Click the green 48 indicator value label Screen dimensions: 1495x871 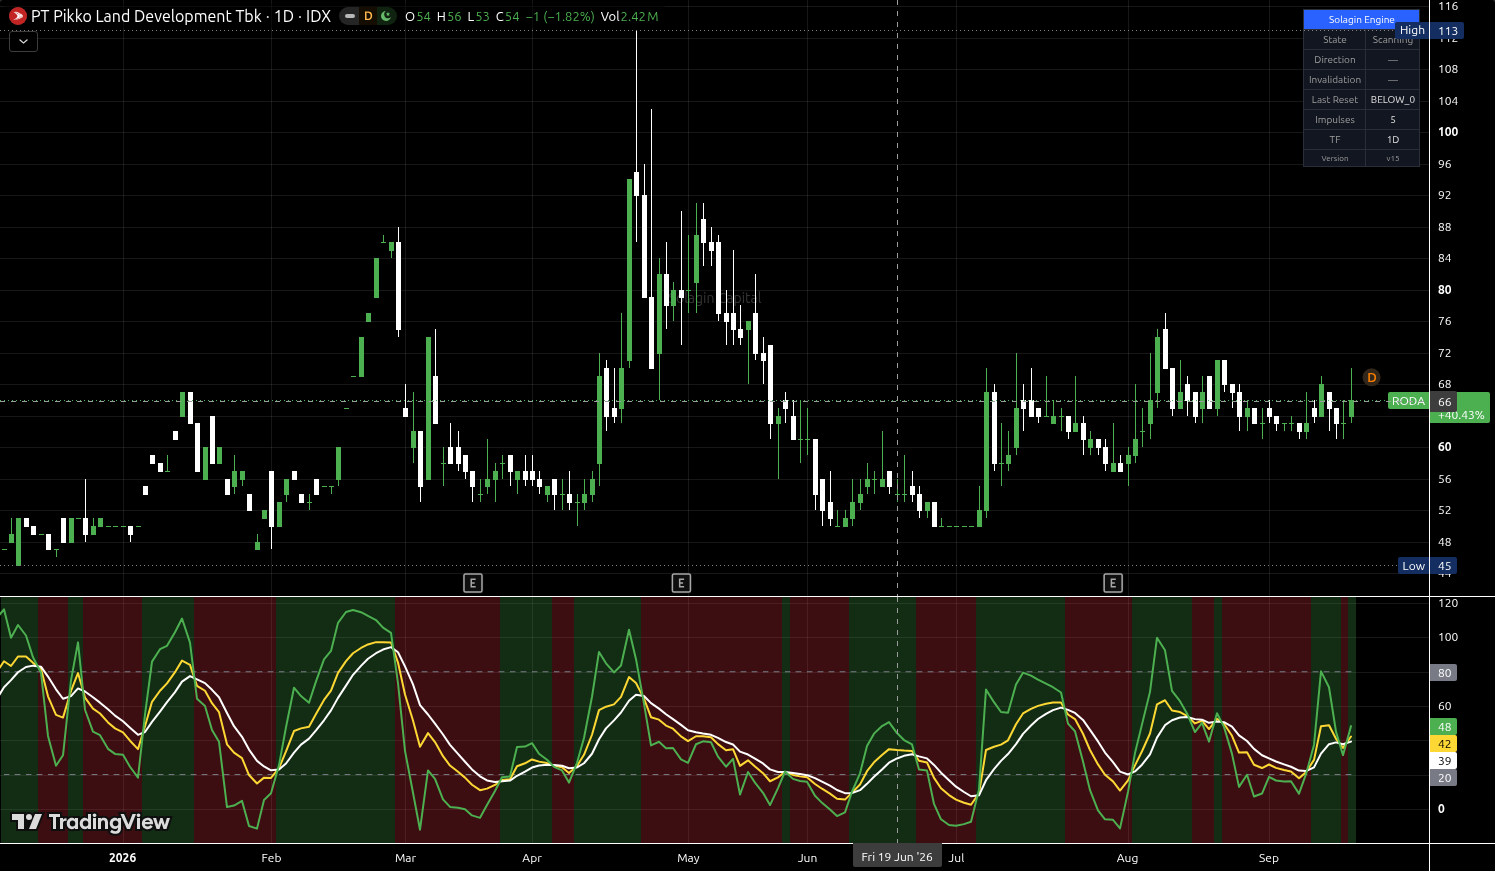point(1444,727)
